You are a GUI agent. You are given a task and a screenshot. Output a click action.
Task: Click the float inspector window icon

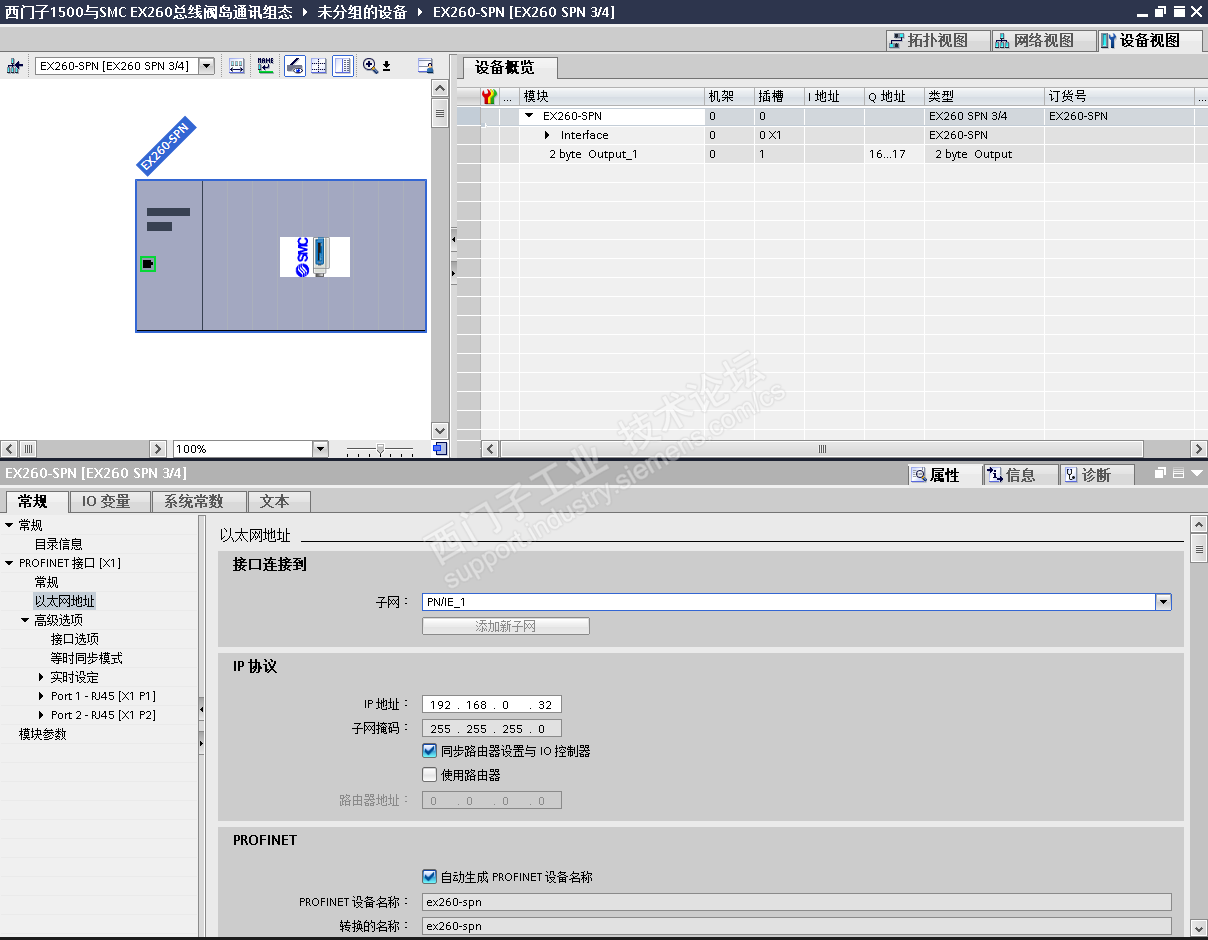(1161, 474)
